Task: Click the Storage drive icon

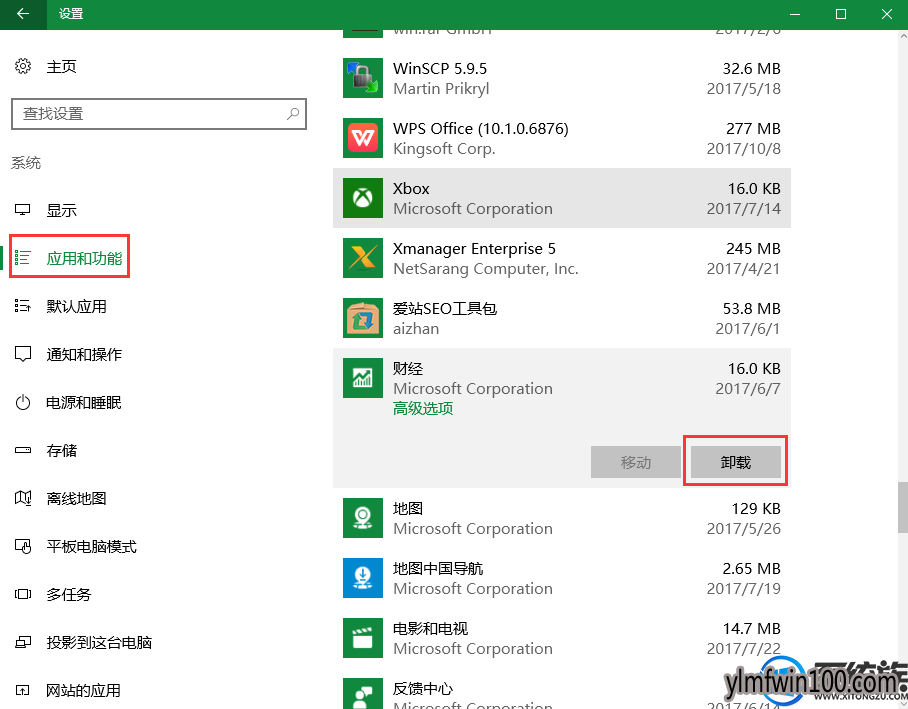Action: (x=23, y=450)
